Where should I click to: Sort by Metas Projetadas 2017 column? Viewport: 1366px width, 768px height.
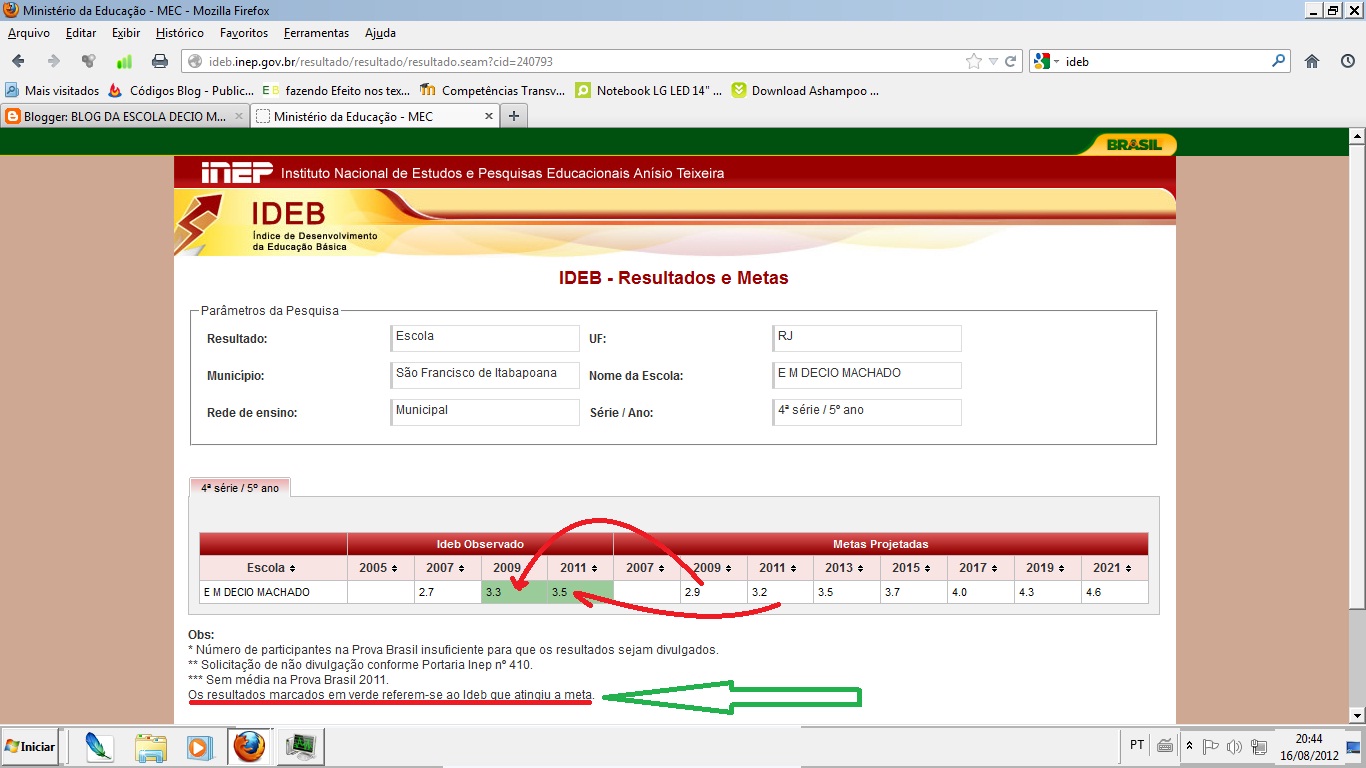[x=980, y=568]
